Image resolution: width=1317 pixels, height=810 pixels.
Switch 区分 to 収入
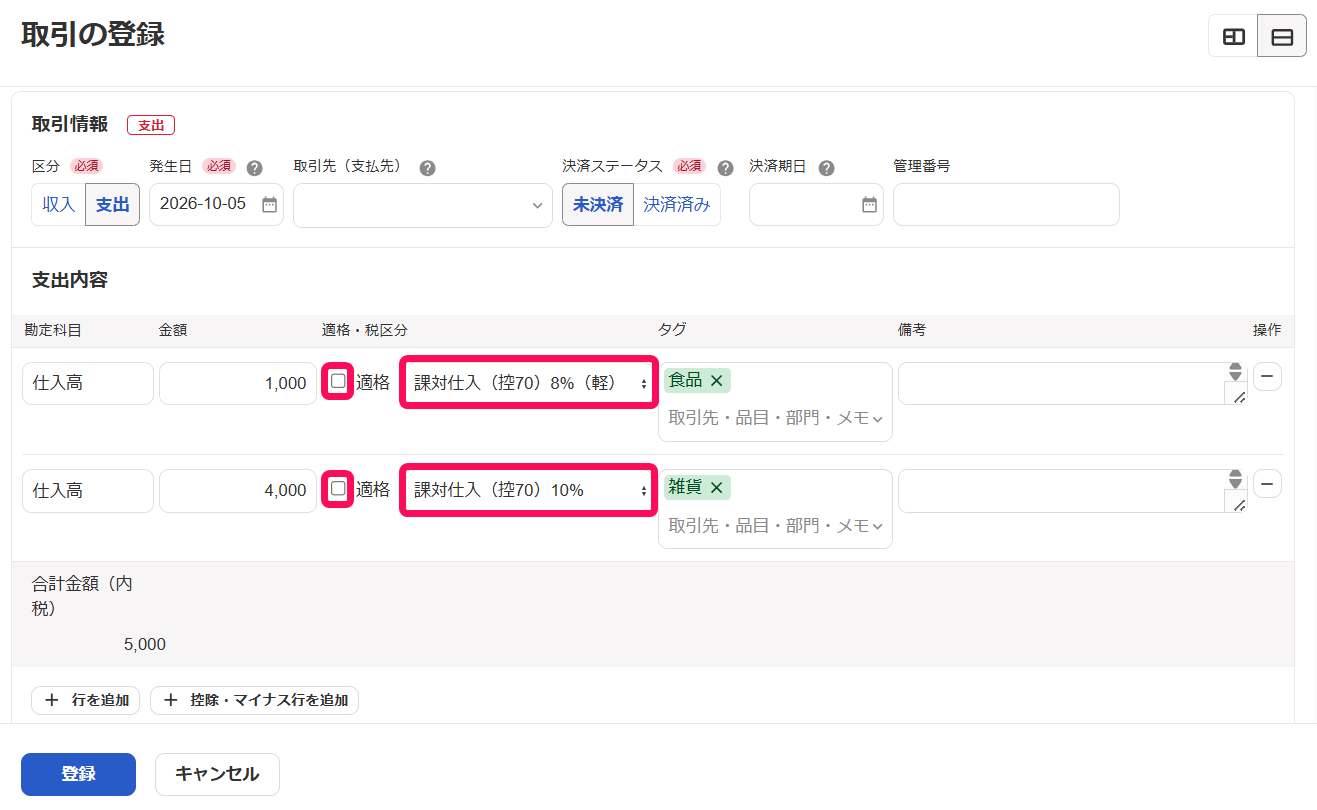pos(59,204)
